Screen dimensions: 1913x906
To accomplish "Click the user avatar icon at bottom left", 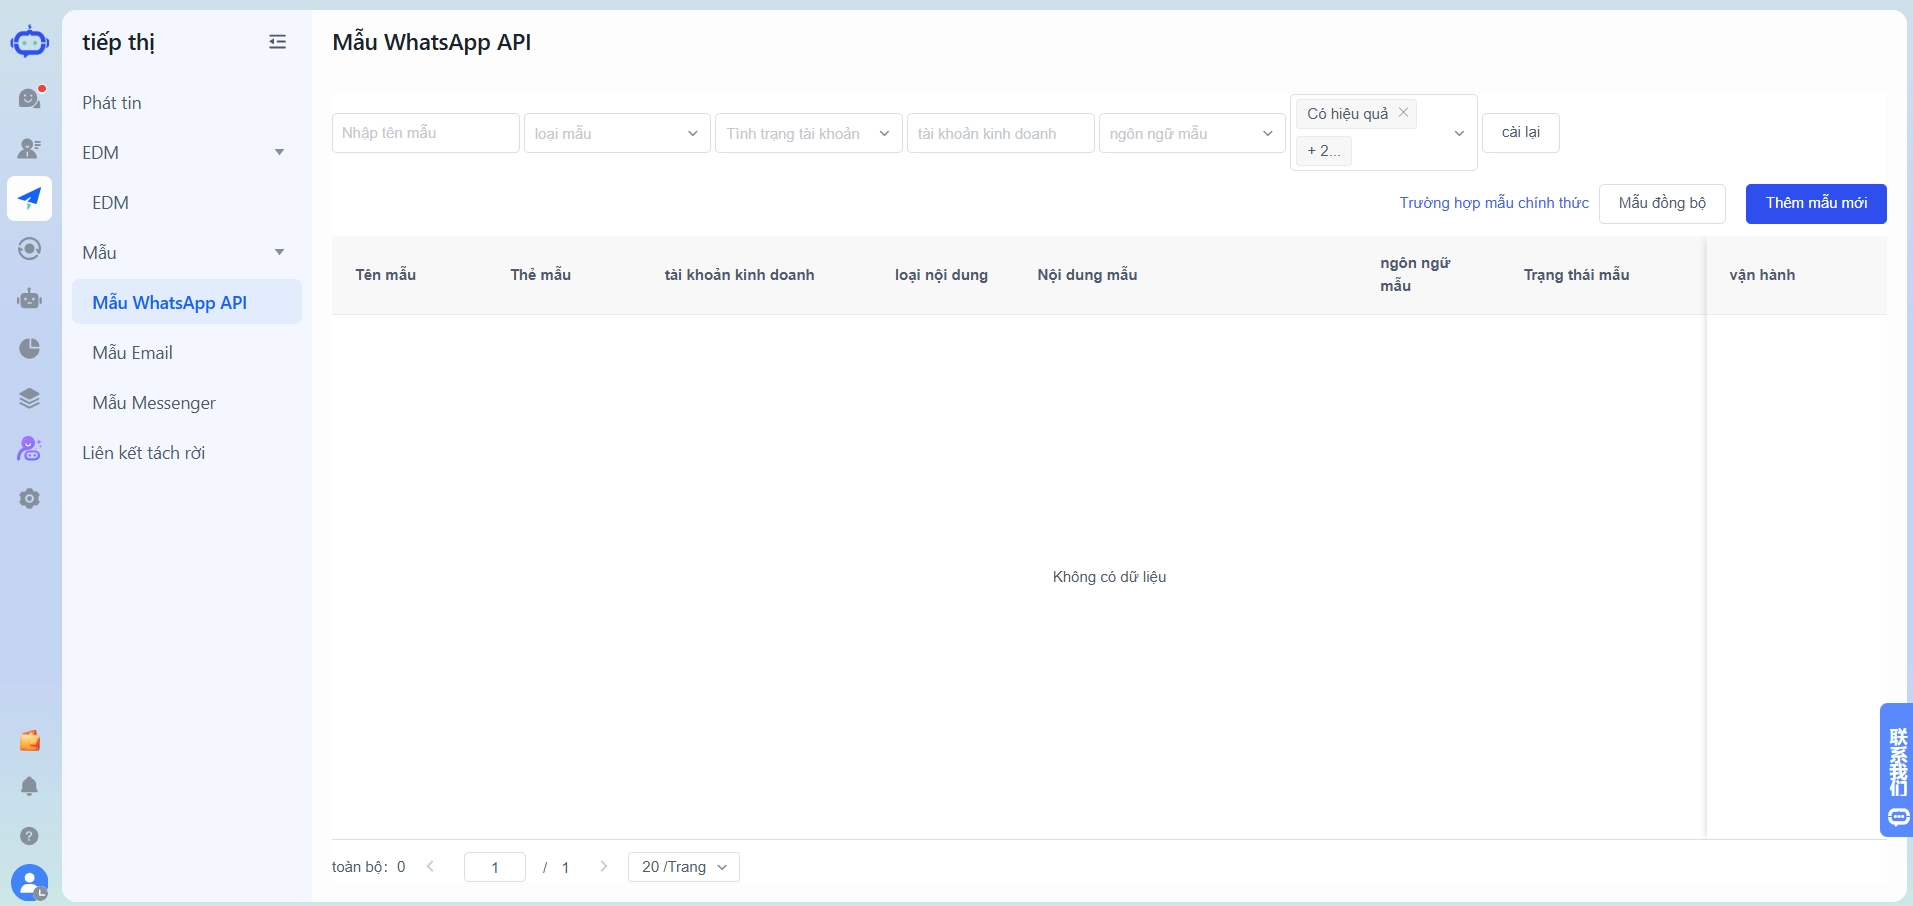I will click(30, 883).
